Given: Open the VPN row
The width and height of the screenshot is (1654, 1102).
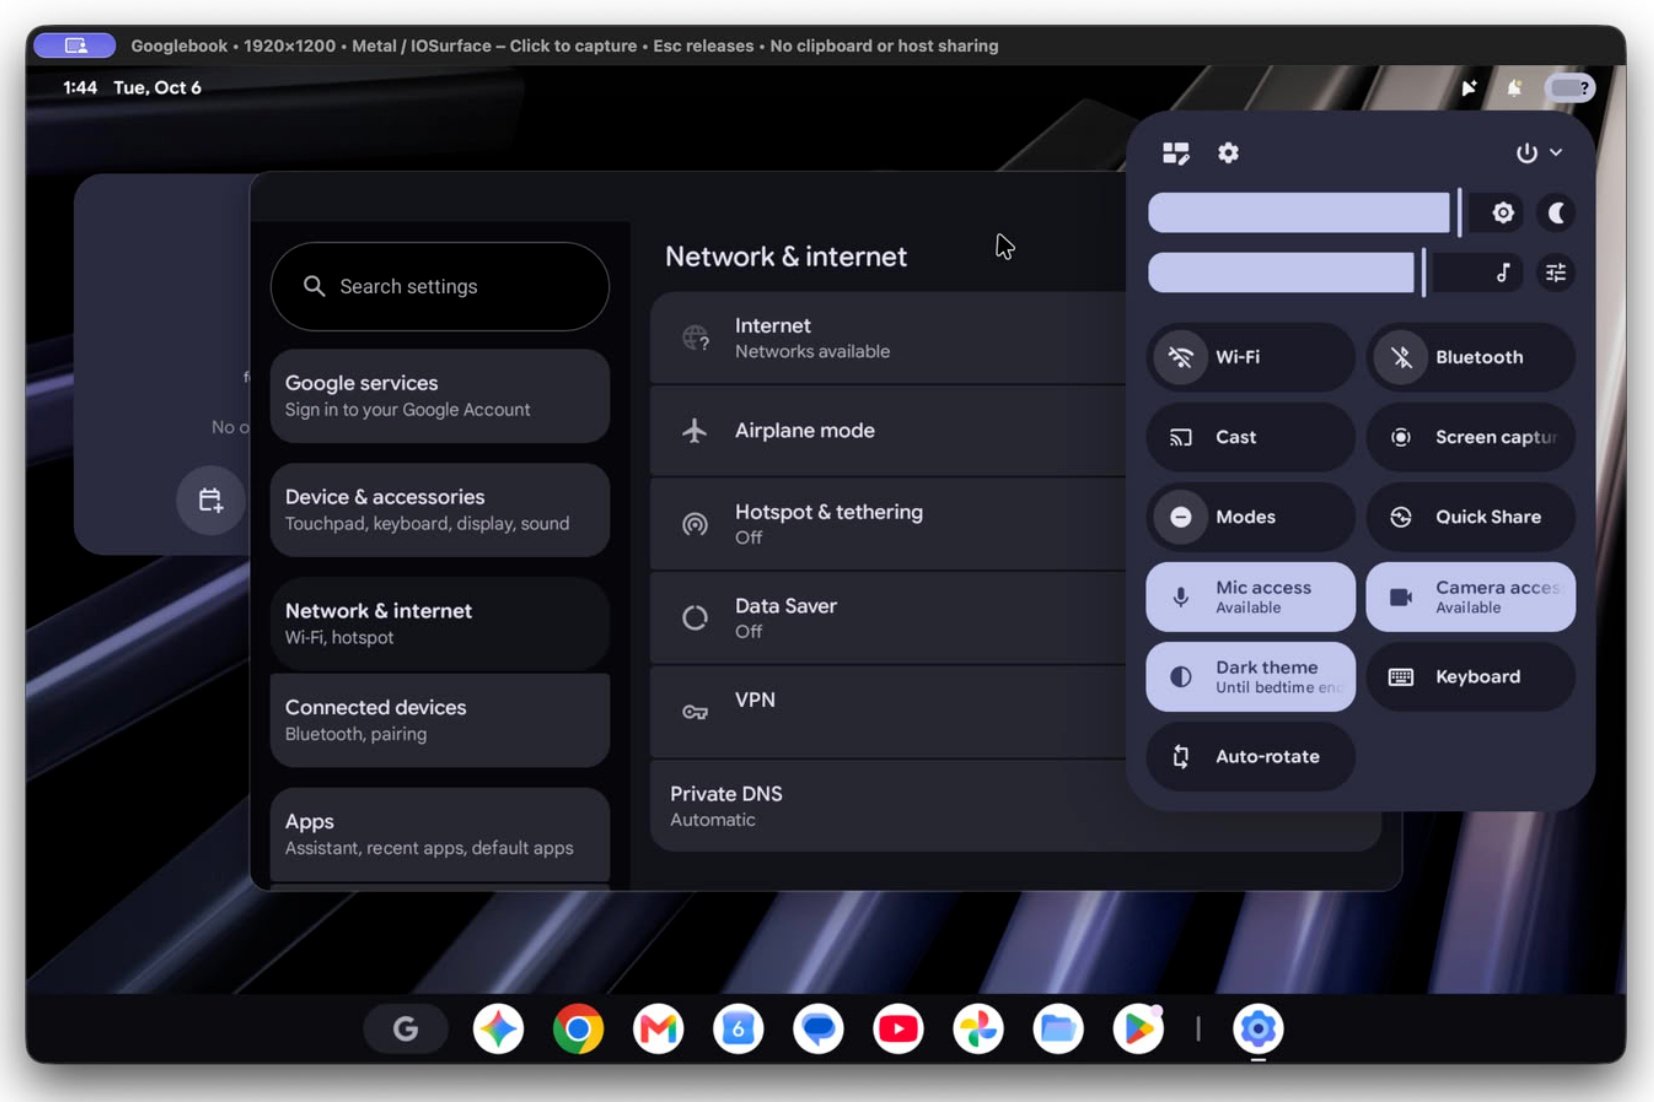Looking at the screenshot, I should pyautogui.click(x=888, y=711).
